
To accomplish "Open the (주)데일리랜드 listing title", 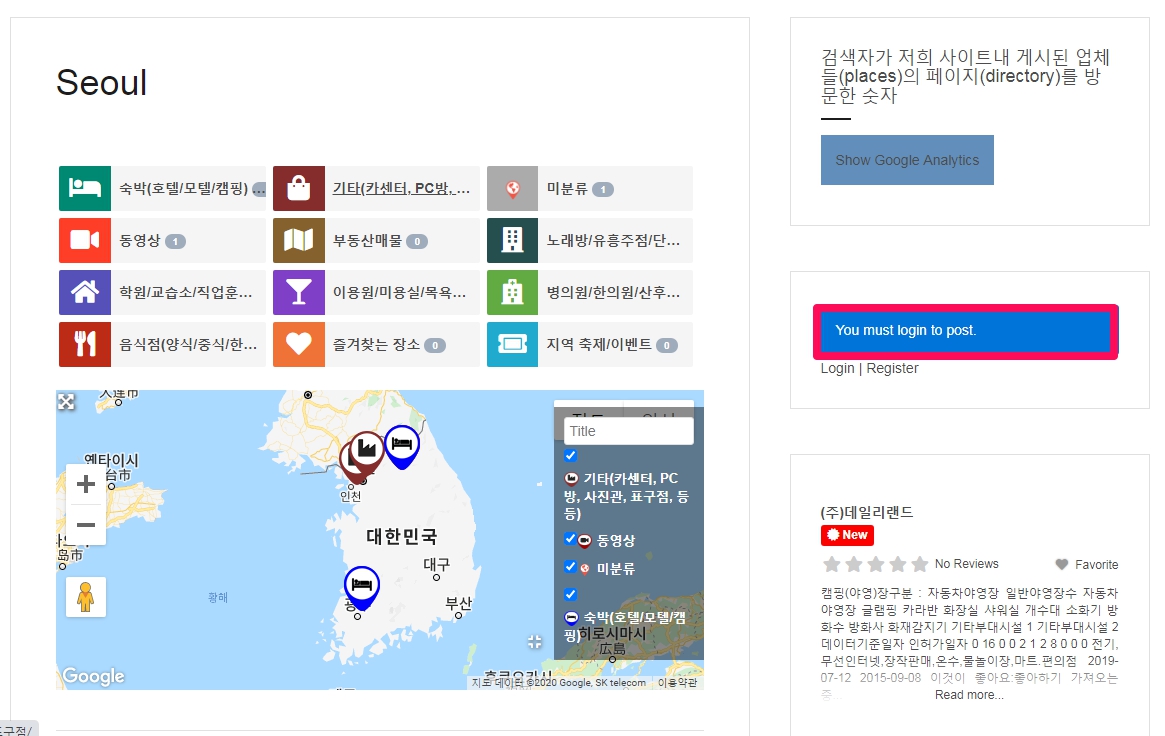I will pyautogui.click(x=867, y=512).
